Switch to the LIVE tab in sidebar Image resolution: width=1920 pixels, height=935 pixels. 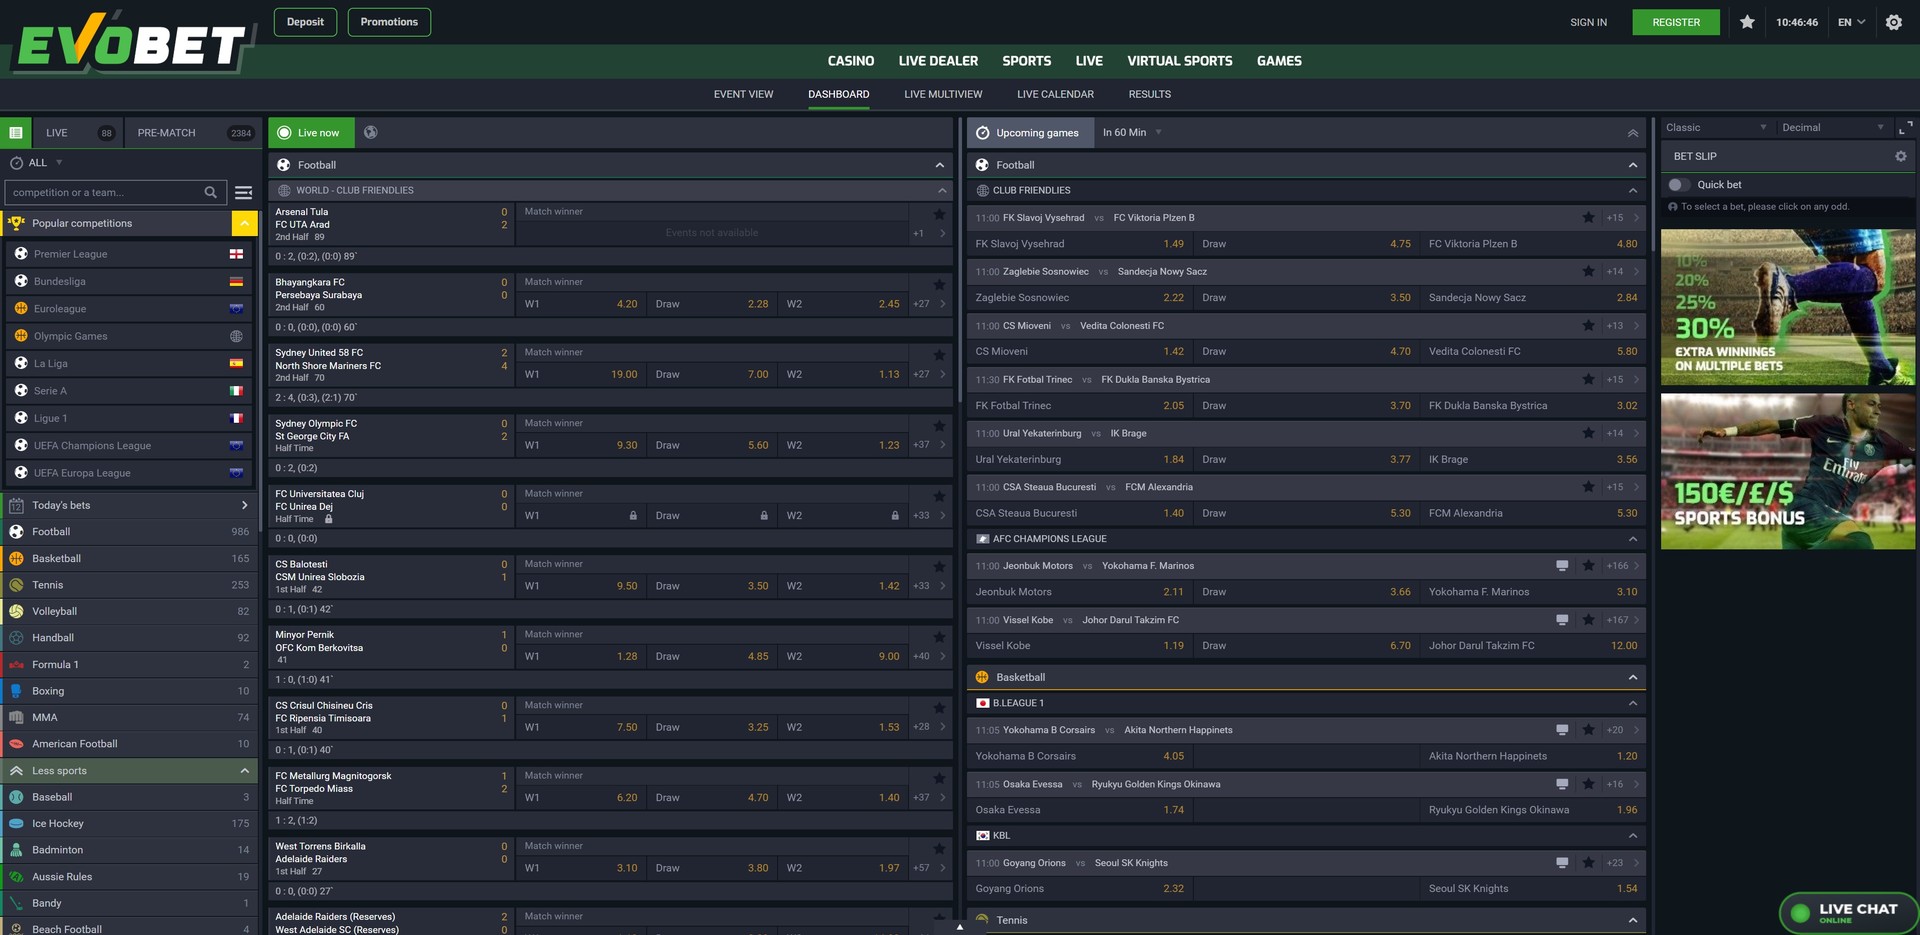76,133
